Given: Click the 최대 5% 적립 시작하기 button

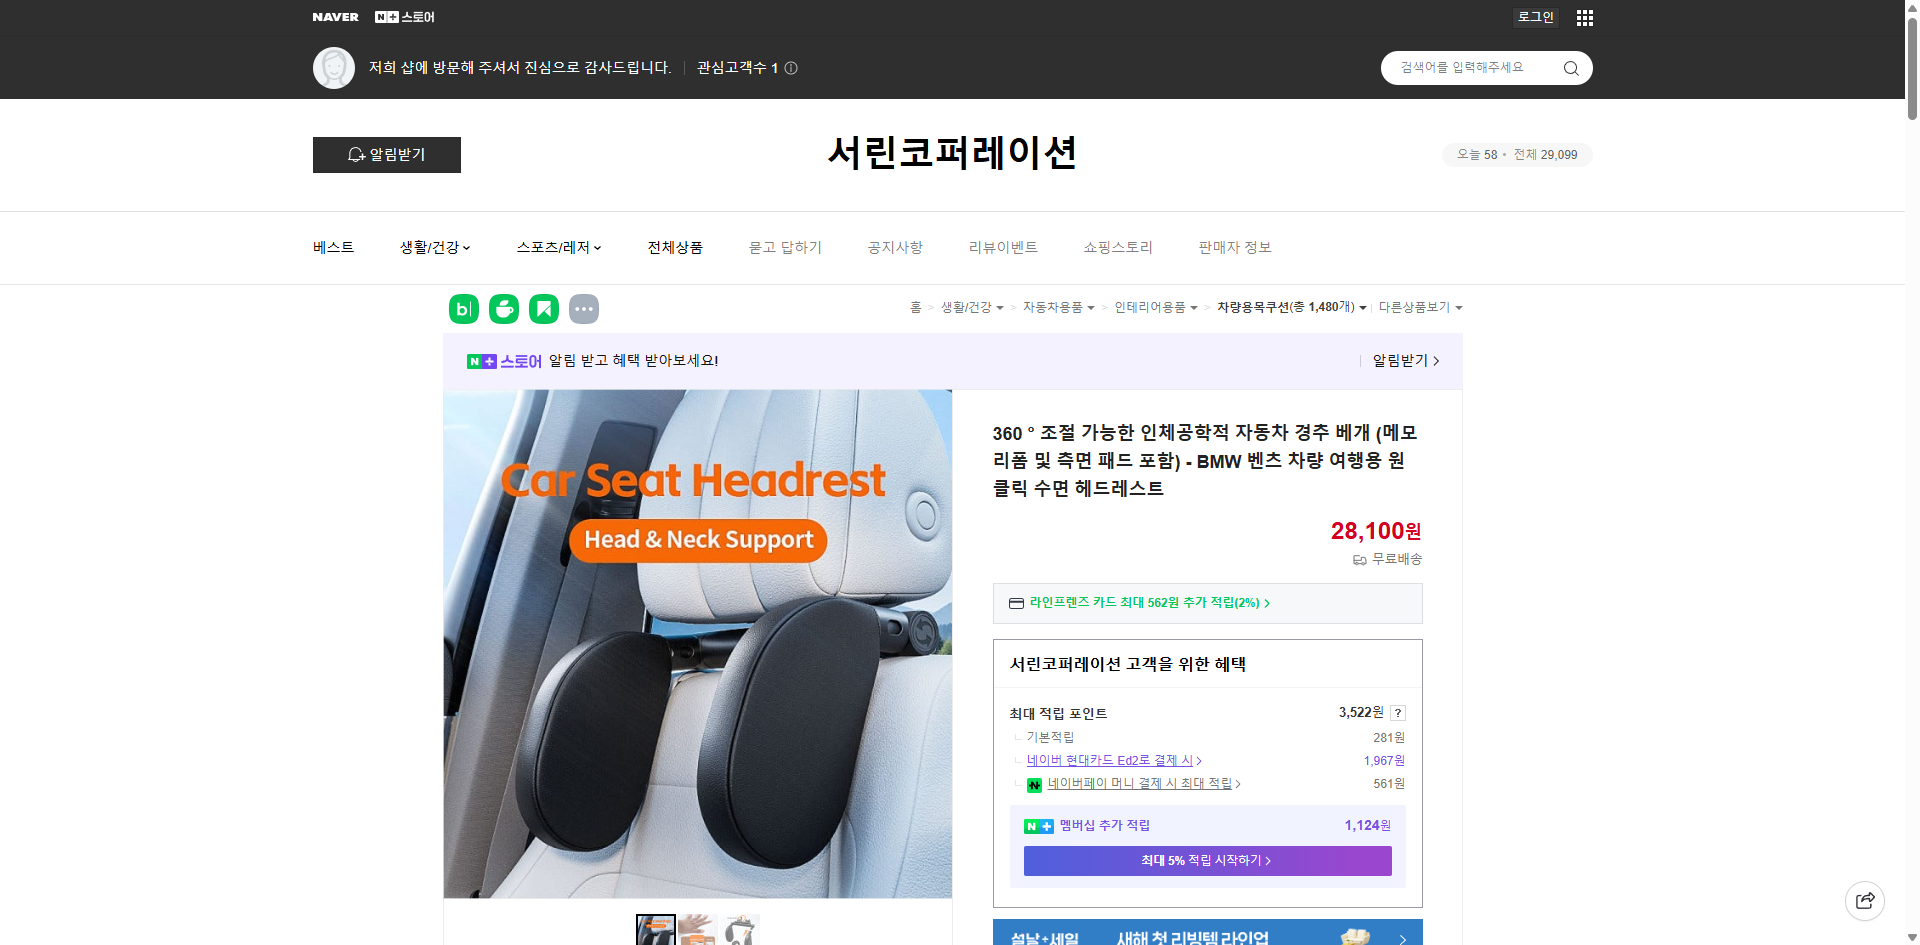Looking at the screenshot, I should (1206, 860).
